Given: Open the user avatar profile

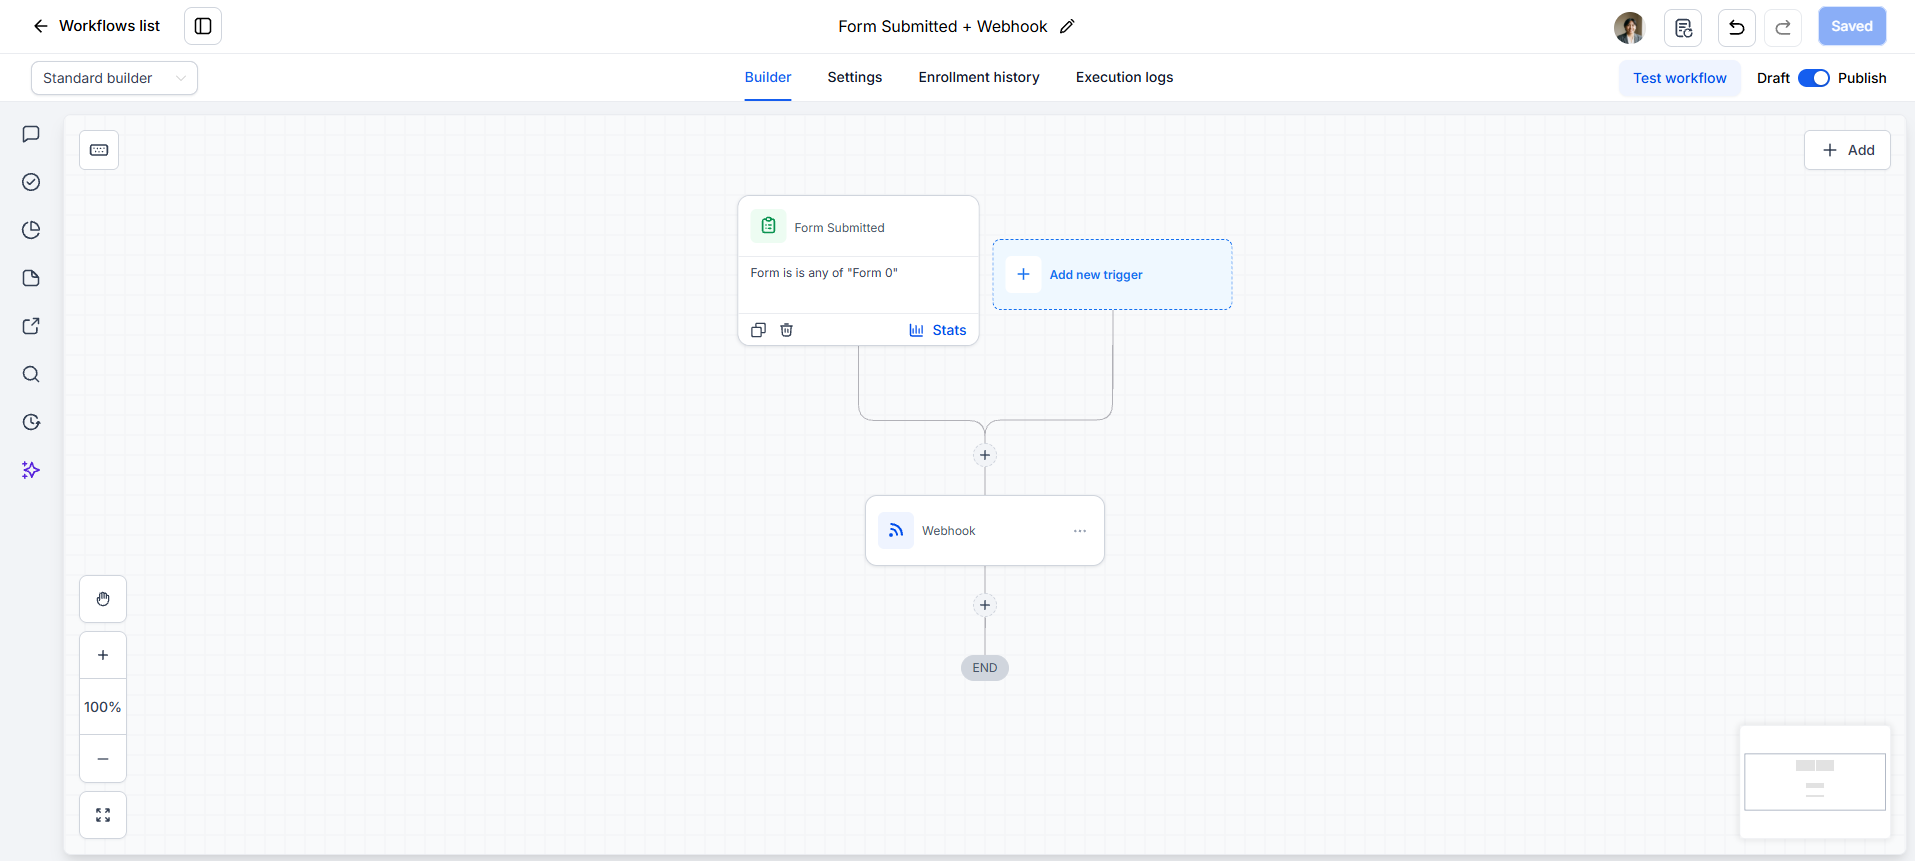Looking at the screenshot, I should 1629,27.
